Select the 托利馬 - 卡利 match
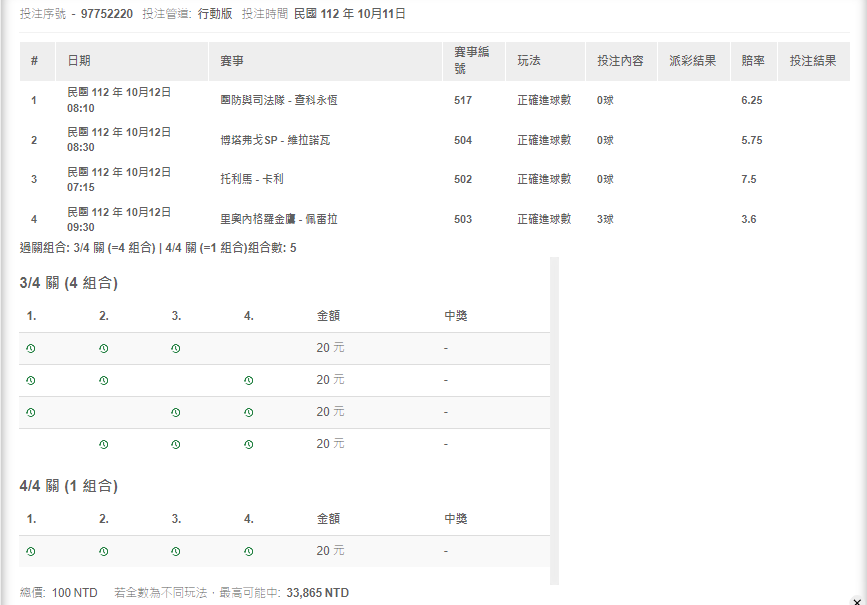The height and width of the screenshot is (605, 867). click(252, 179)
